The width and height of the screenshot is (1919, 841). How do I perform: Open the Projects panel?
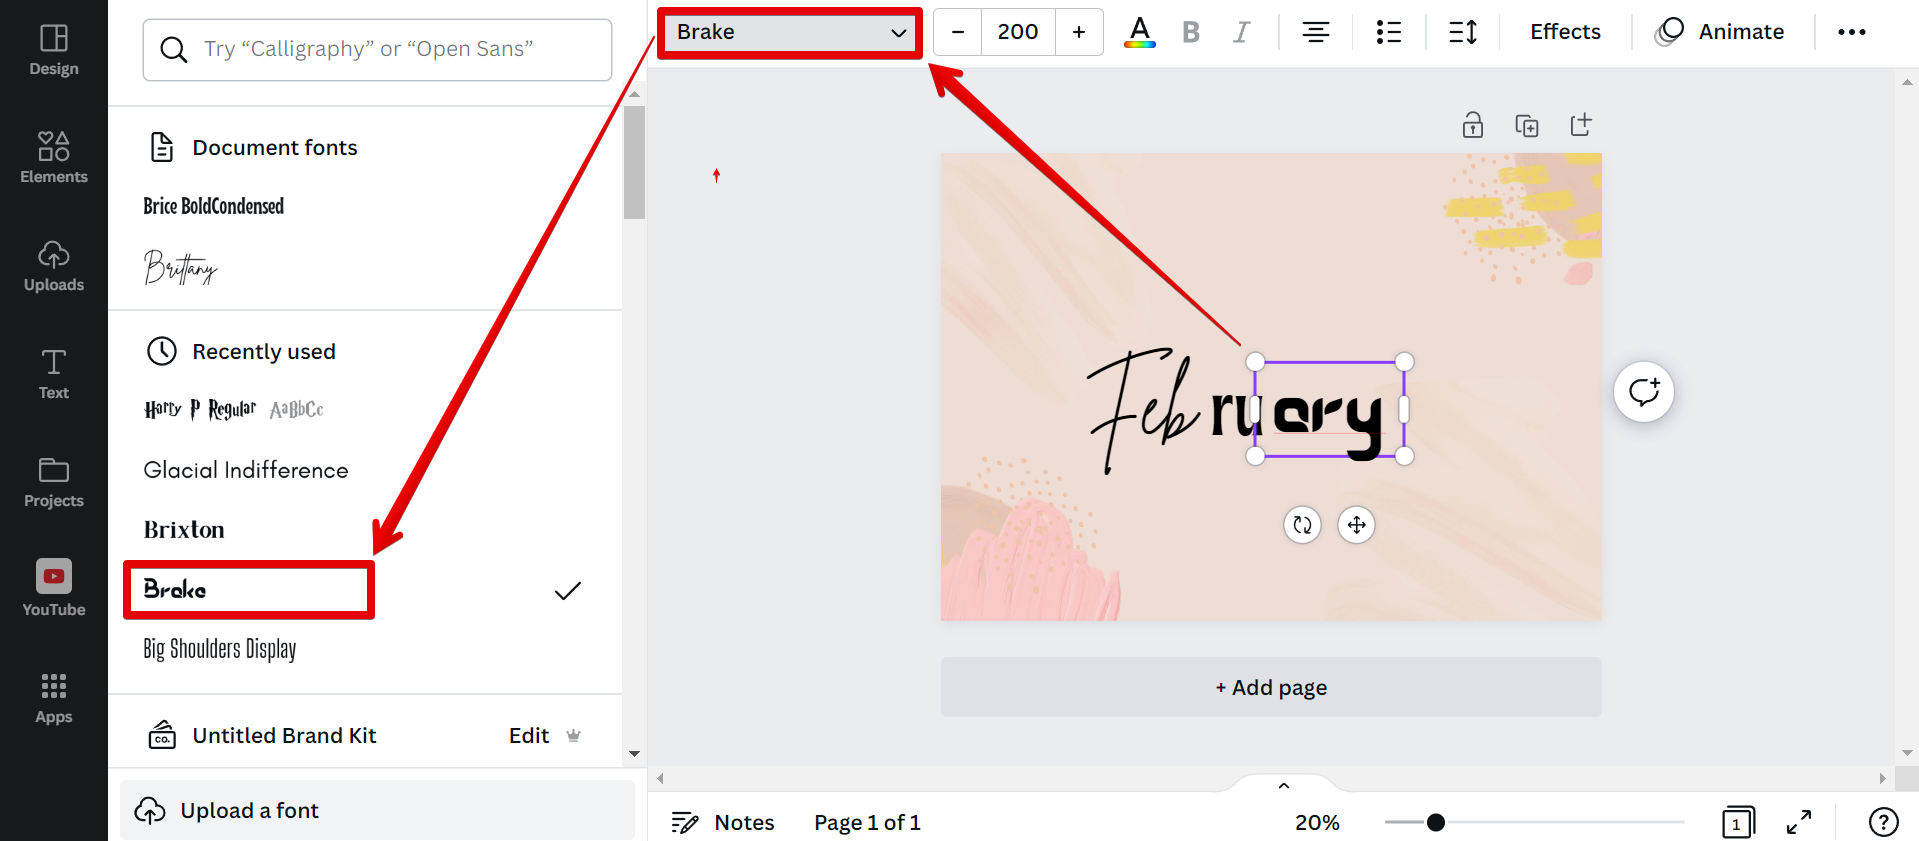click(x=54, y=482)
